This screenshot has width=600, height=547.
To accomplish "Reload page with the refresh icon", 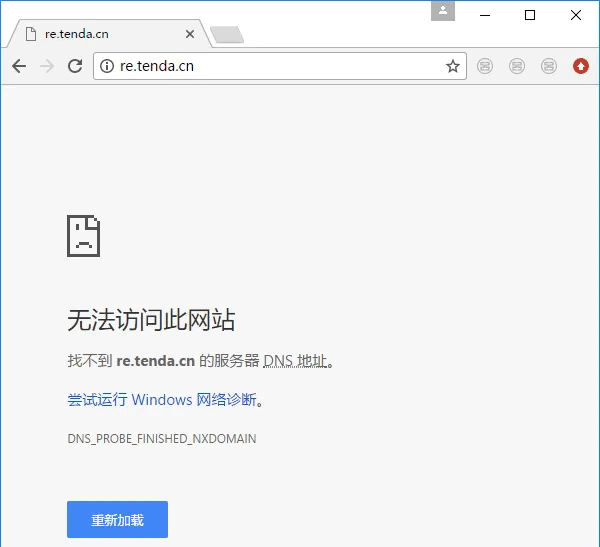I will pos(75,66).
